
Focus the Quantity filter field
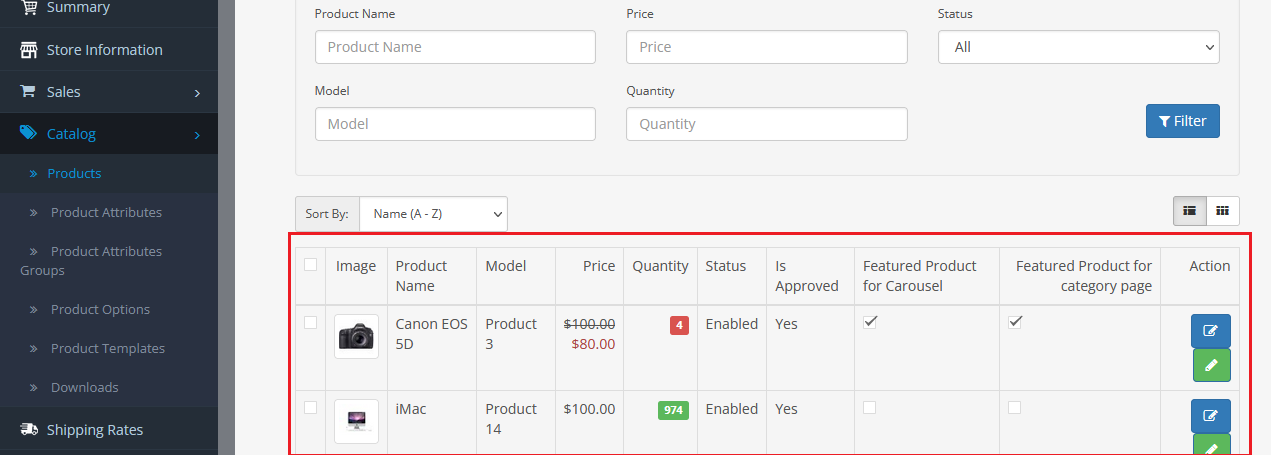[x=767, y=124]
